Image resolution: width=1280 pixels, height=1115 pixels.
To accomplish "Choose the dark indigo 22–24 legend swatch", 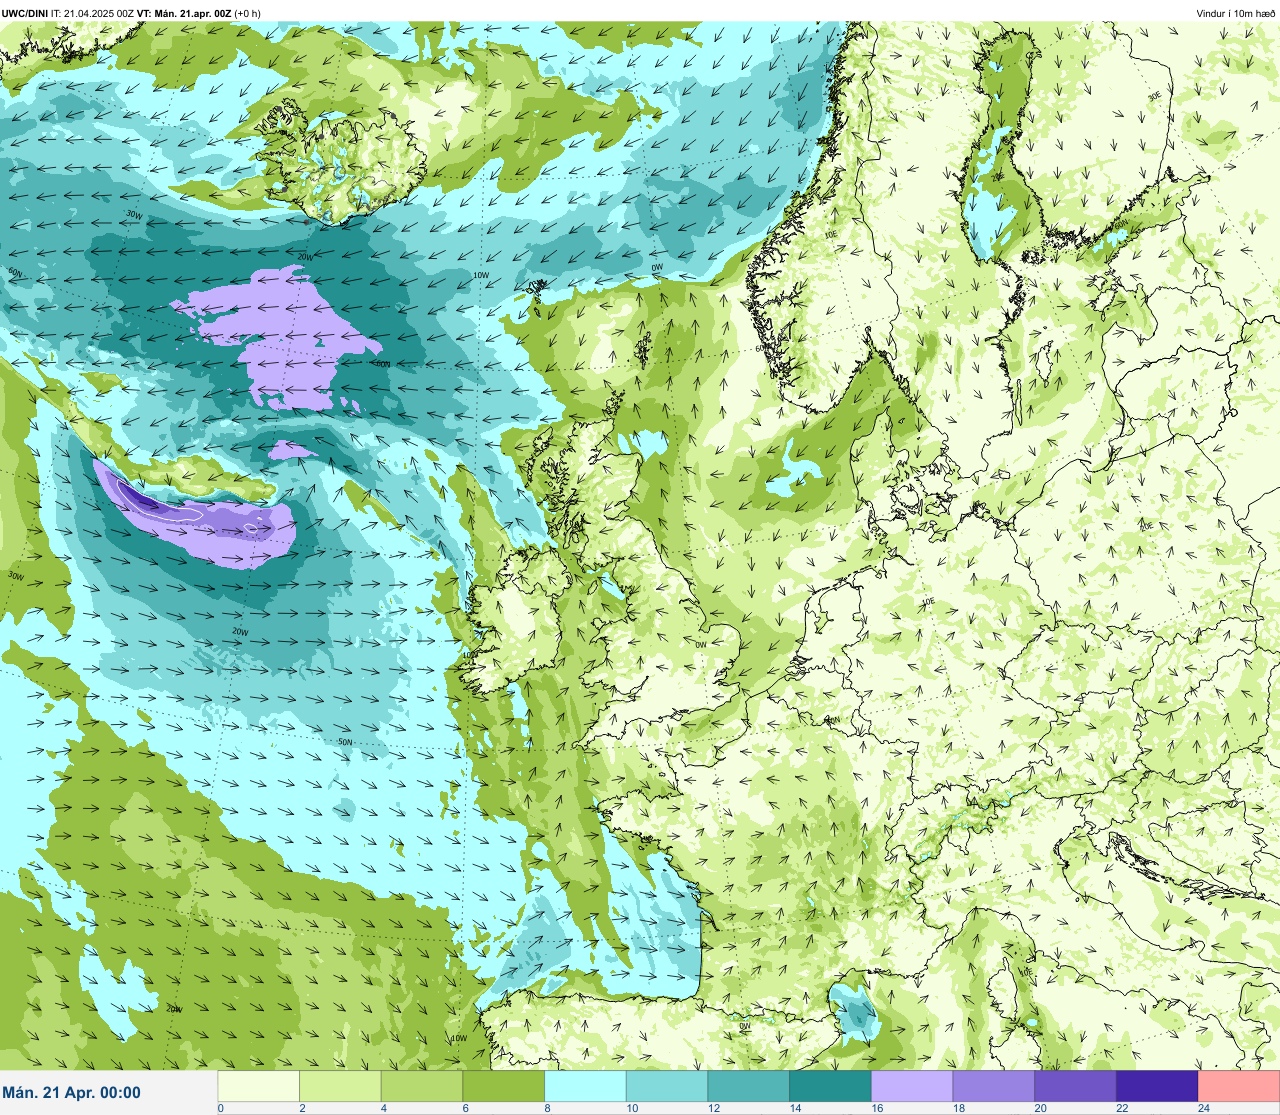I will tap(1157, 1086).
